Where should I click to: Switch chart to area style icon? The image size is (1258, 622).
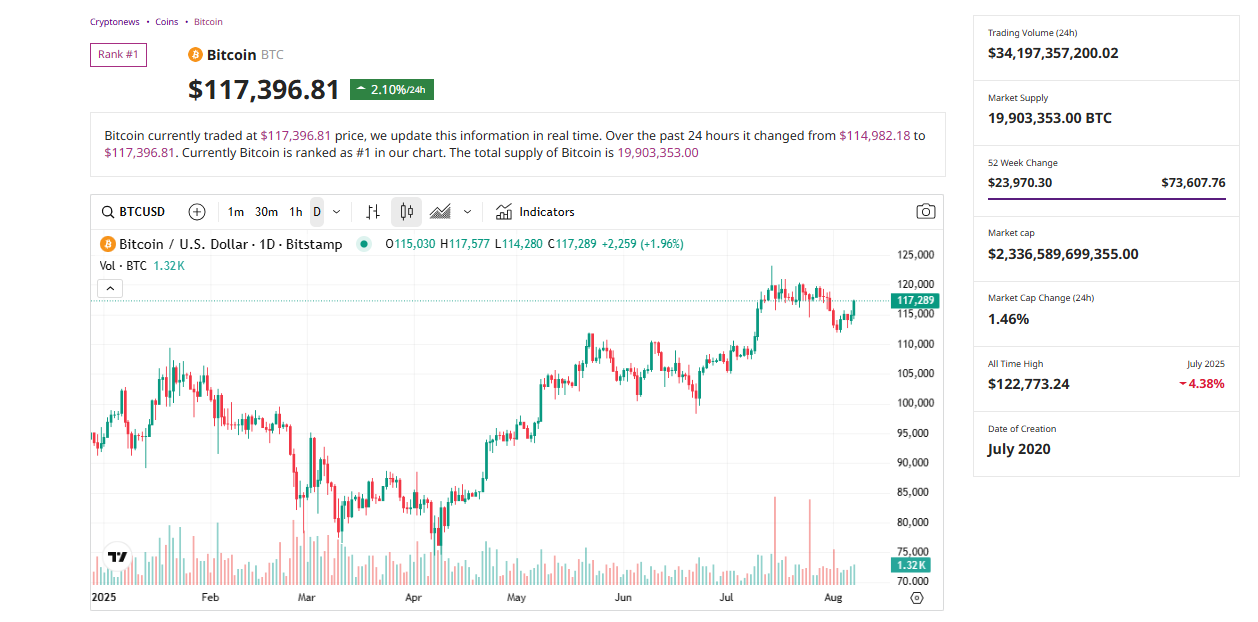[440, 211]
